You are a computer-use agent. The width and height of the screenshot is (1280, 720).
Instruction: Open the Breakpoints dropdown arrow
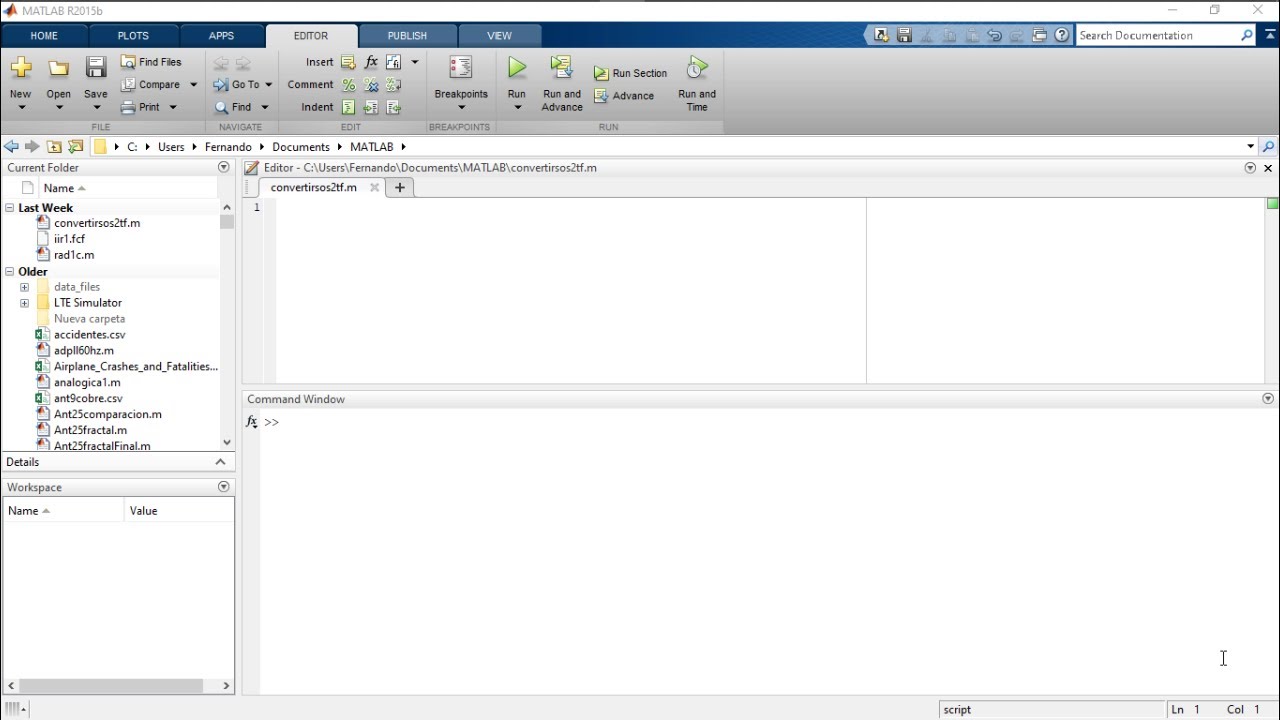coord(461,108)
